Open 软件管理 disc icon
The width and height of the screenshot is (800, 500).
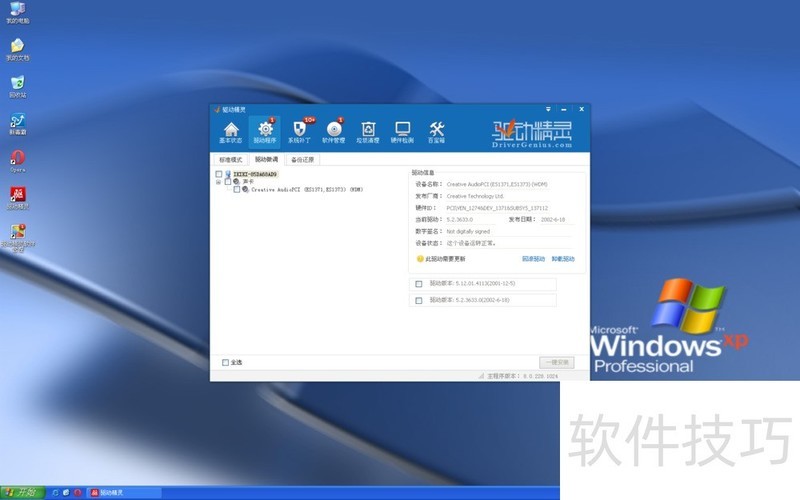click(x=334, y=131)
